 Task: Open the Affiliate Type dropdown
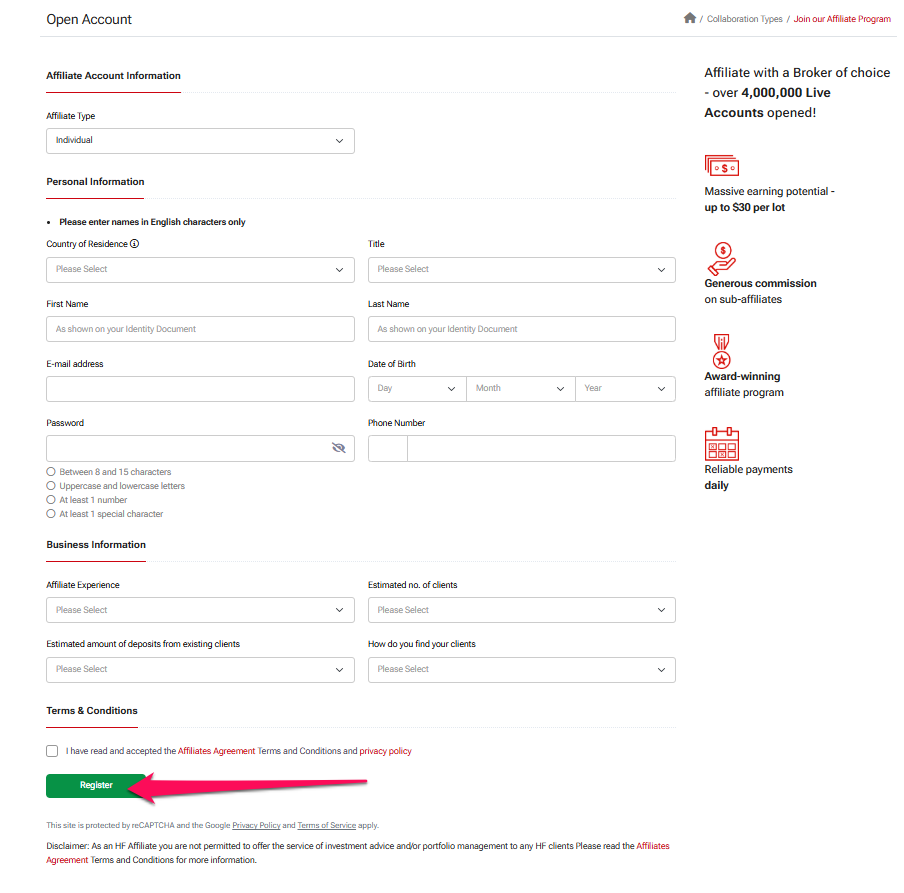(200, 141)
